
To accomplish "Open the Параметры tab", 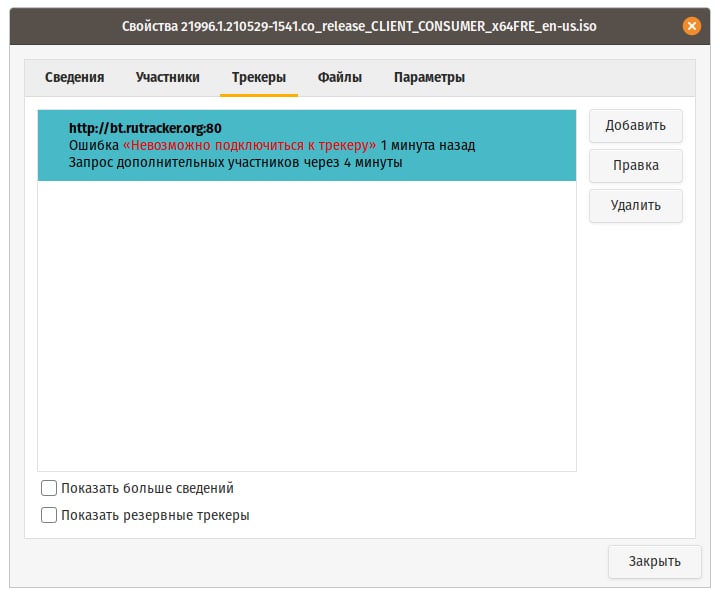I will point(429,77).
